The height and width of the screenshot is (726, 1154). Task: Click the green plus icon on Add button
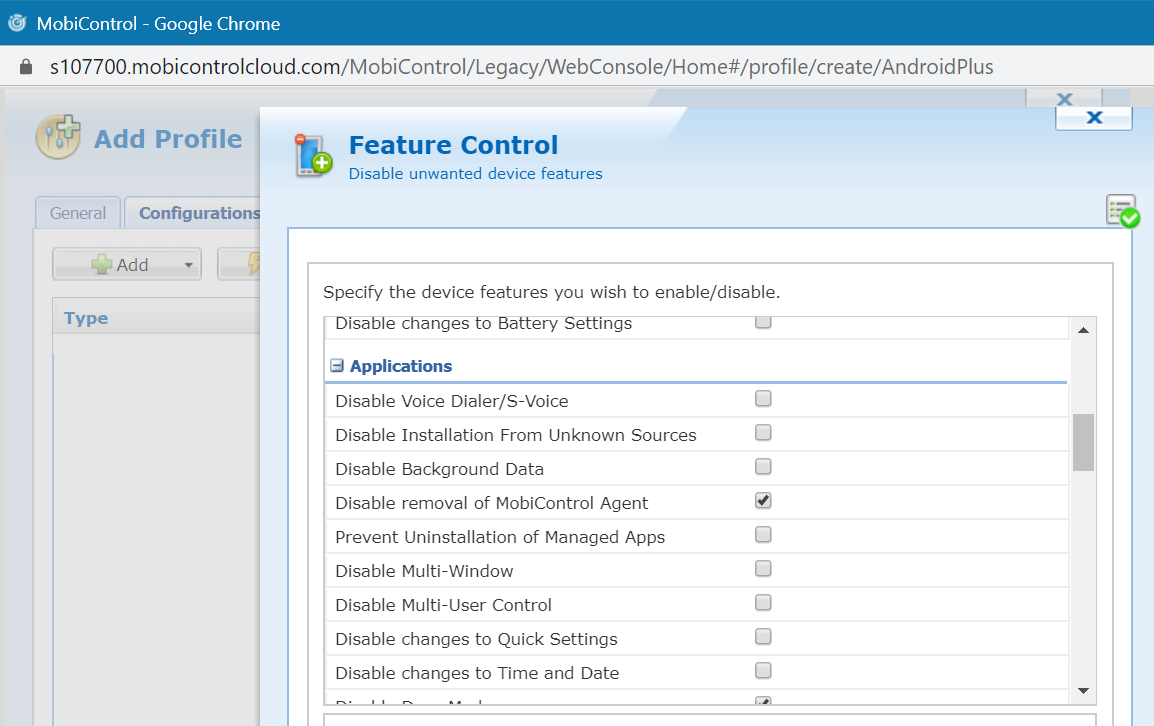(102, 264)
